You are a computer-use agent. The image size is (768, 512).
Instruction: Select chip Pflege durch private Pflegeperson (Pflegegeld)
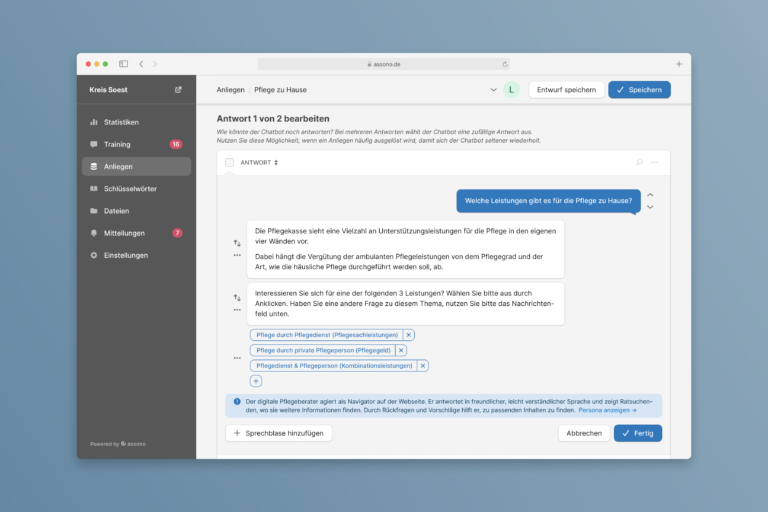pyautogui.click(x=323, y=350)
